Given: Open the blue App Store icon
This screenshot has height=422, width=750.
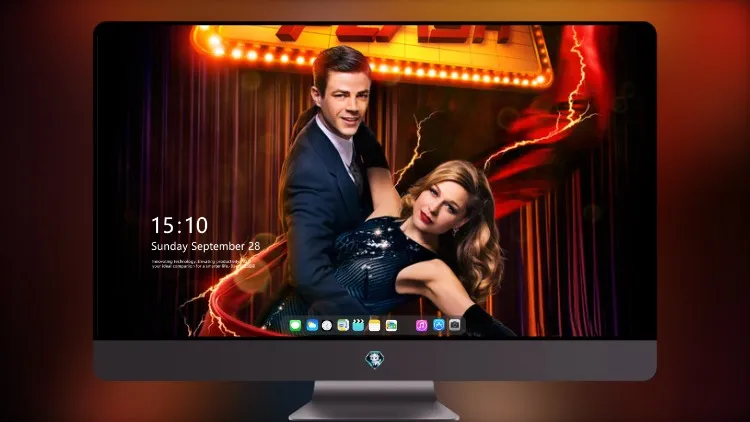Looking at the screenshot, I should [439, 325].
